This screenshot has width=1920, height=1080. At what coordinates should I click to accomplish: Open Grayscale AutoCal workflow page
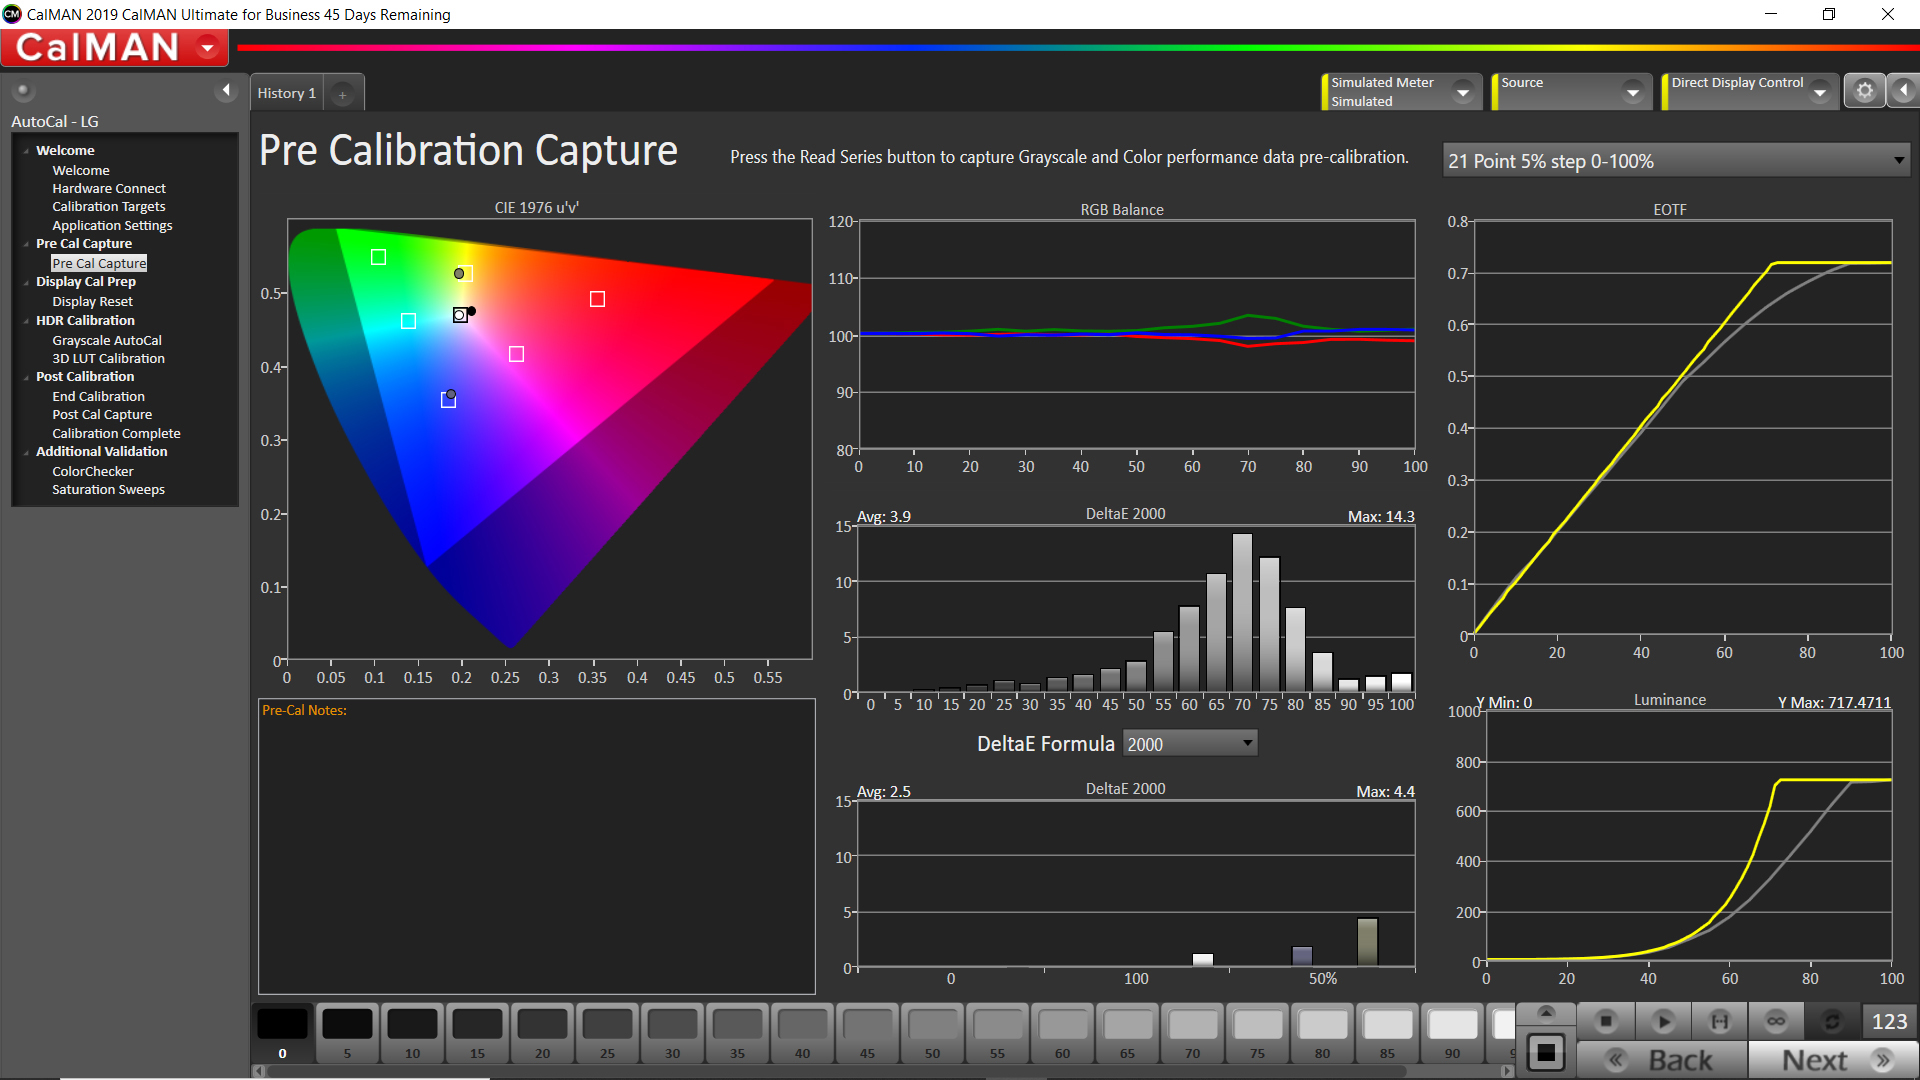tap(107, 340)
